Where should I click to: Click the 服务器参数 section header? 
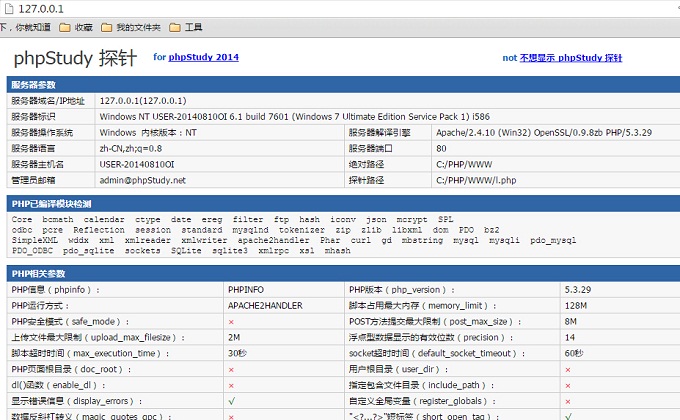343,85
